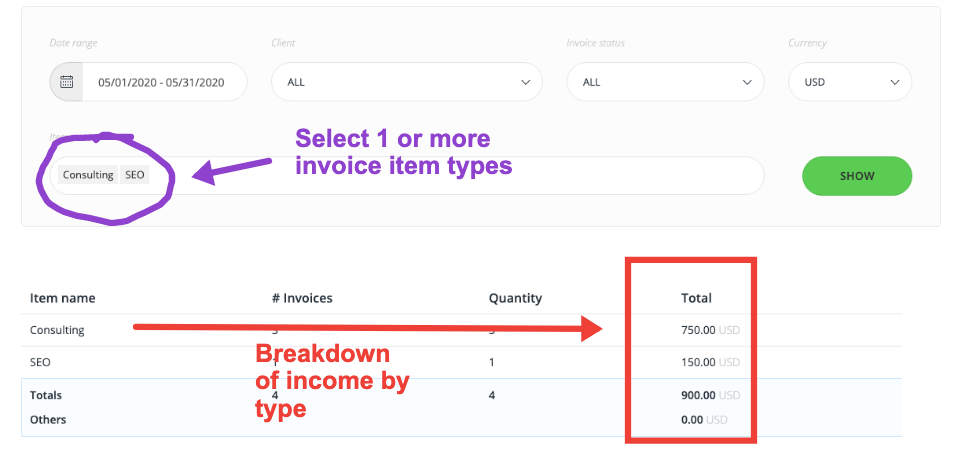954x450 pixels.
Task: Select the Consulting table row
Action: tap(461, 330)
